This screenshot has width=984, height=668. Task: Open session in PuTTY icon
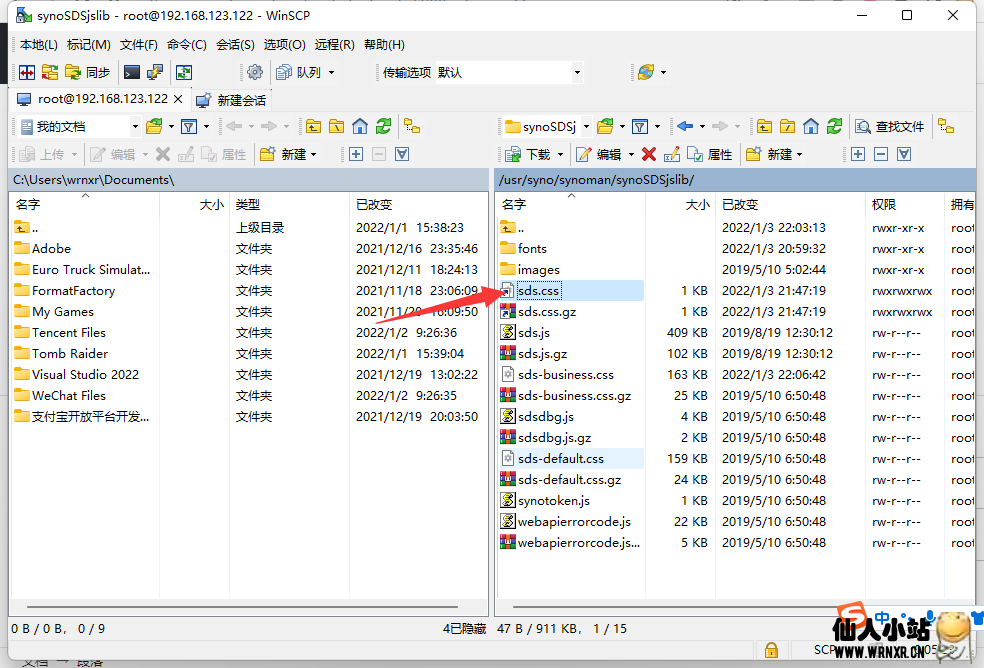click(155, 73)
